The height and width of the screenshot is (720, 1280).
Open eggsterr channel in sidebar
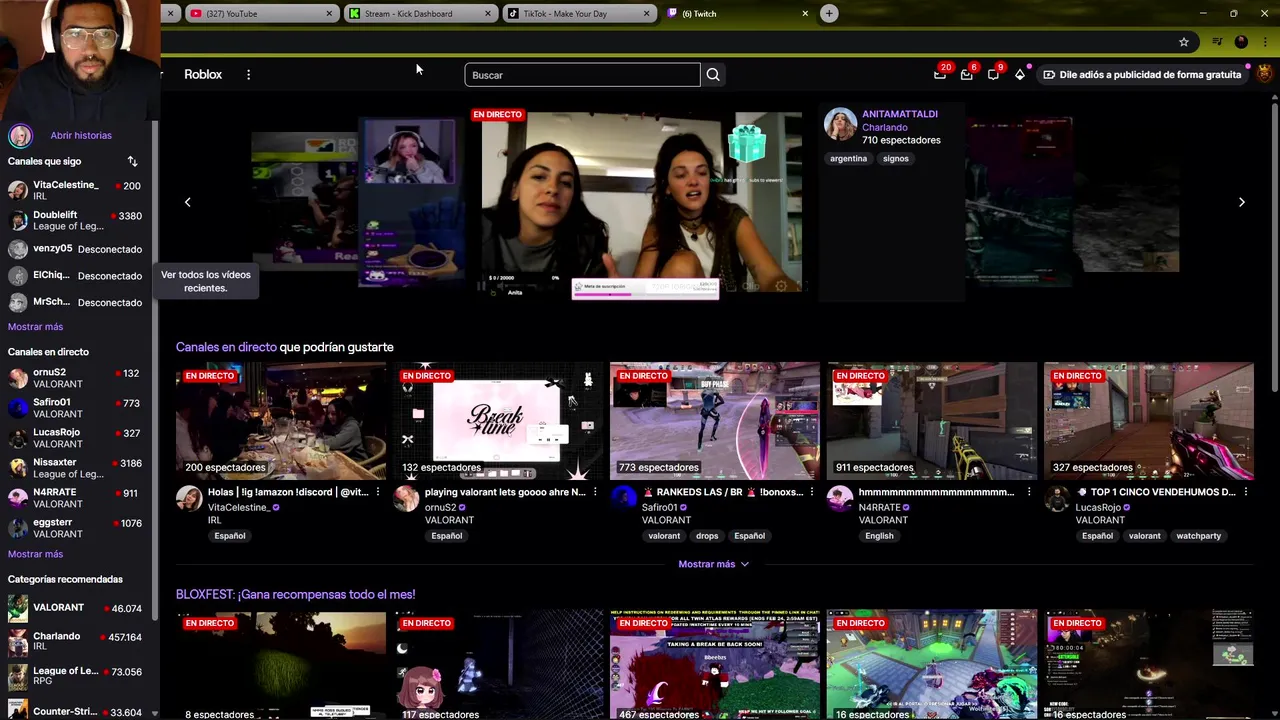76,528
